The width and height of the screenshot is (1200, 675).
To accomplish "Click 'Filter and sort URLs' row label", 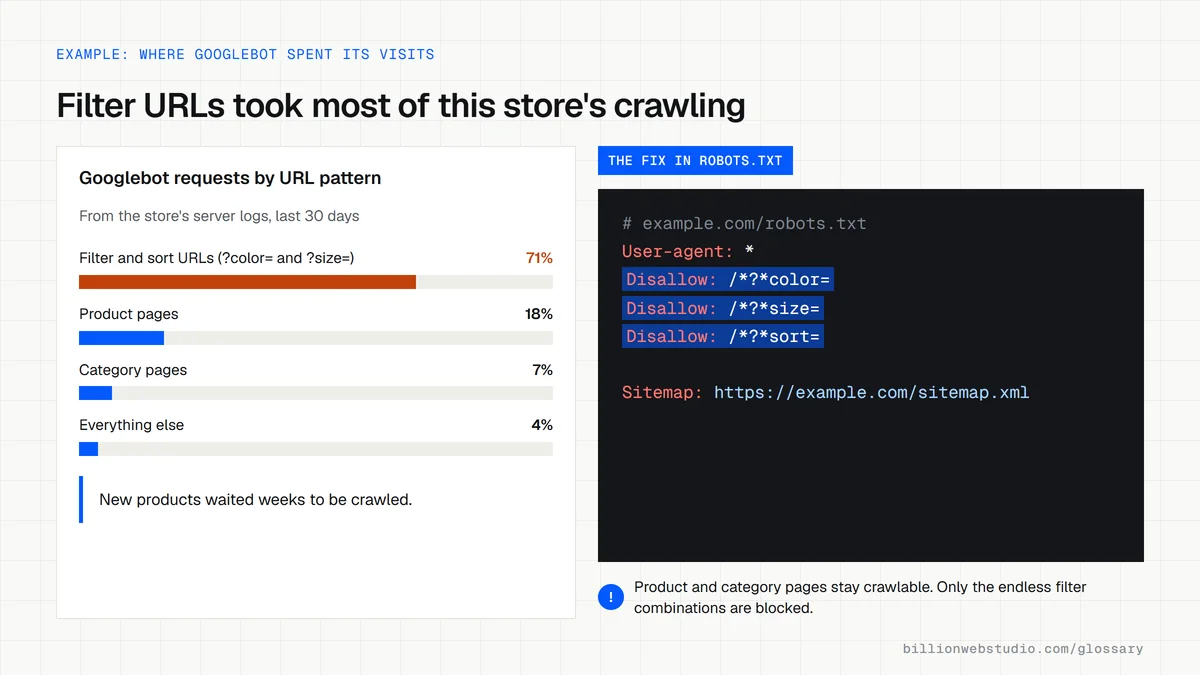I will pos(217,258).
